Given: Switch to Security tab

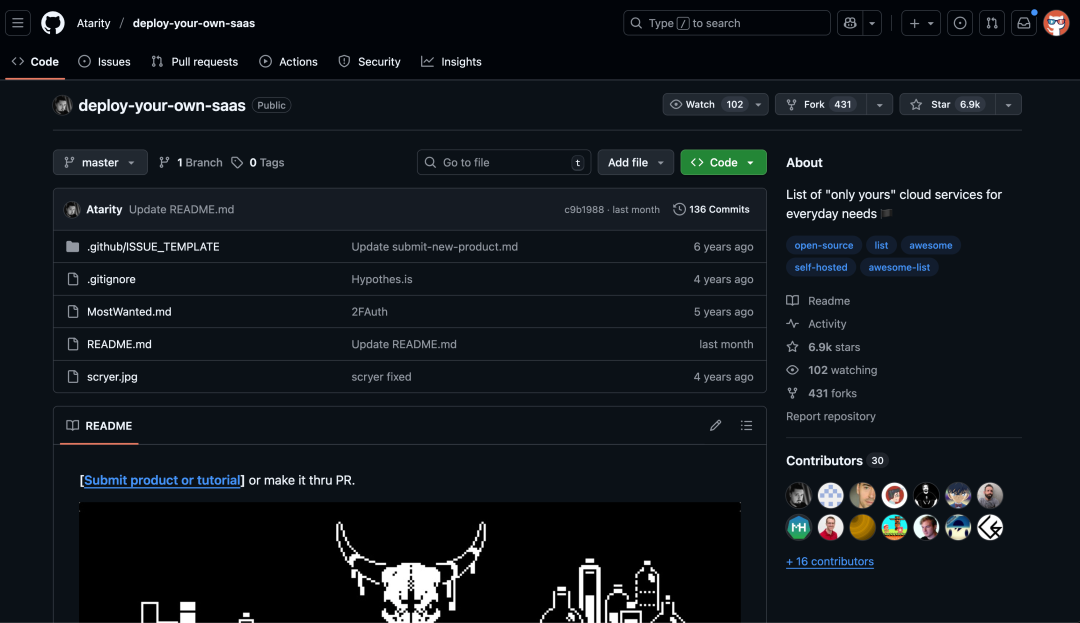Looking at the screenshot, I should [369, 61].
